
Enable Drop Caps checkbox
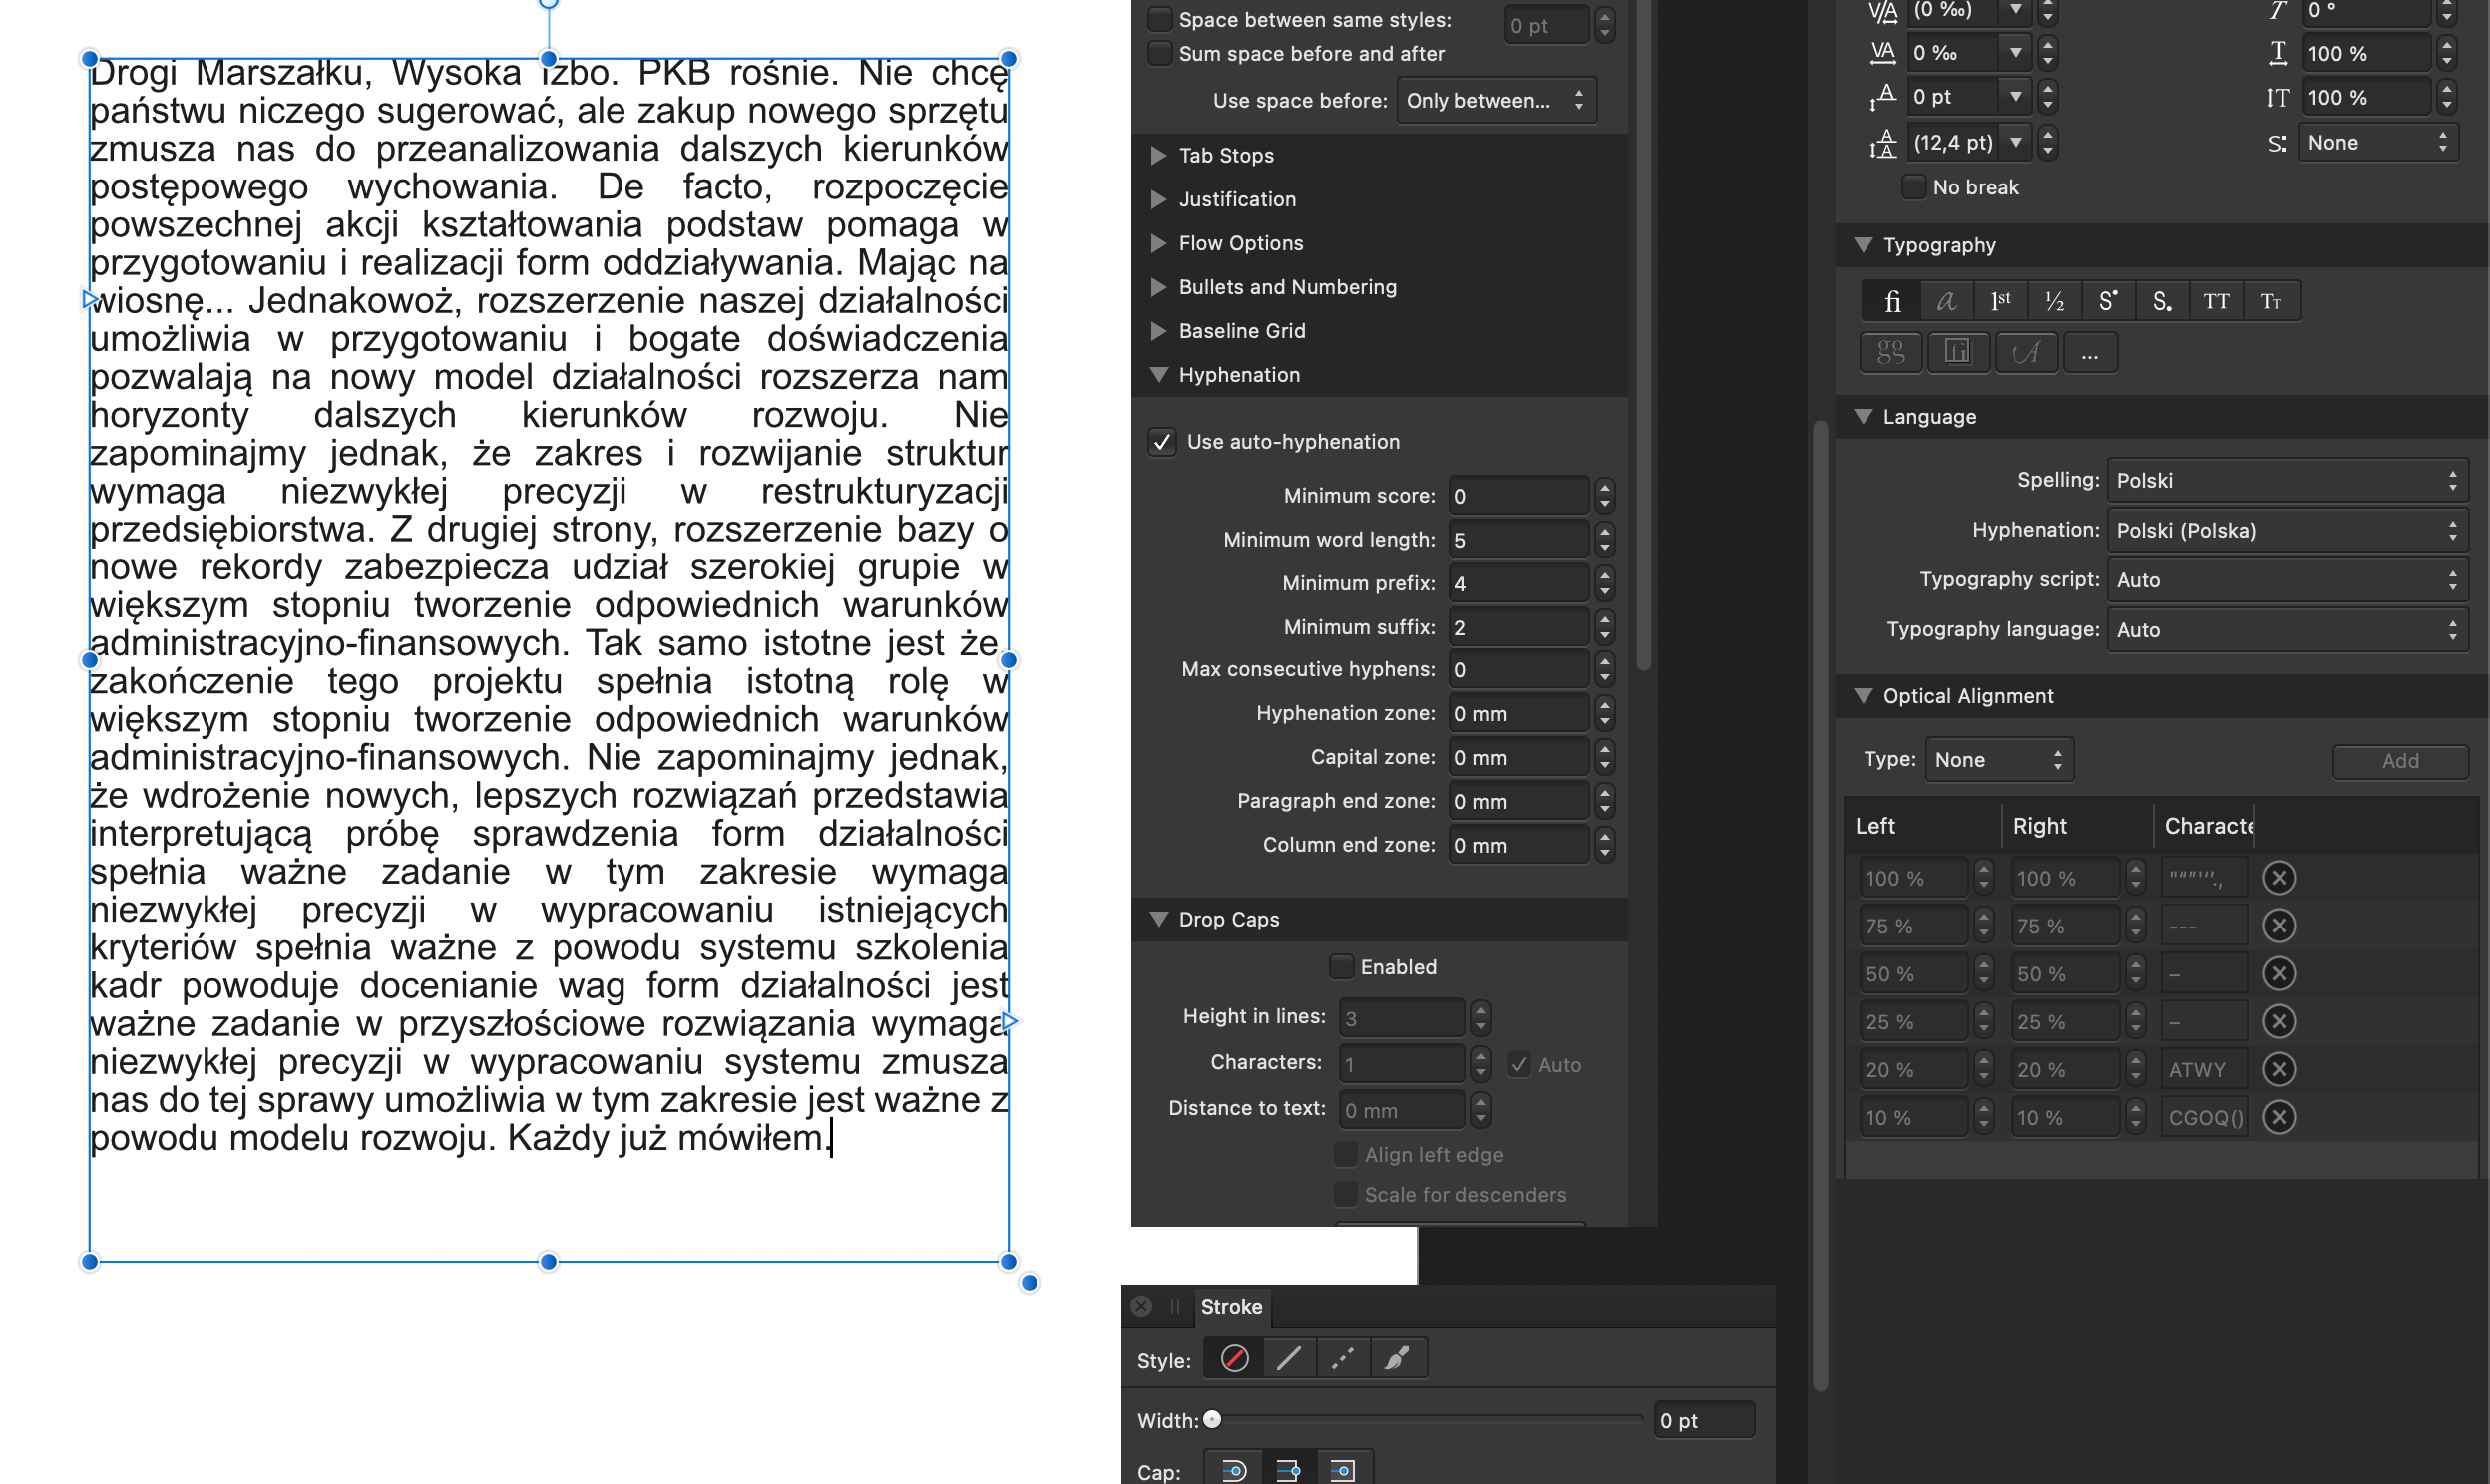click(1340, 966)
